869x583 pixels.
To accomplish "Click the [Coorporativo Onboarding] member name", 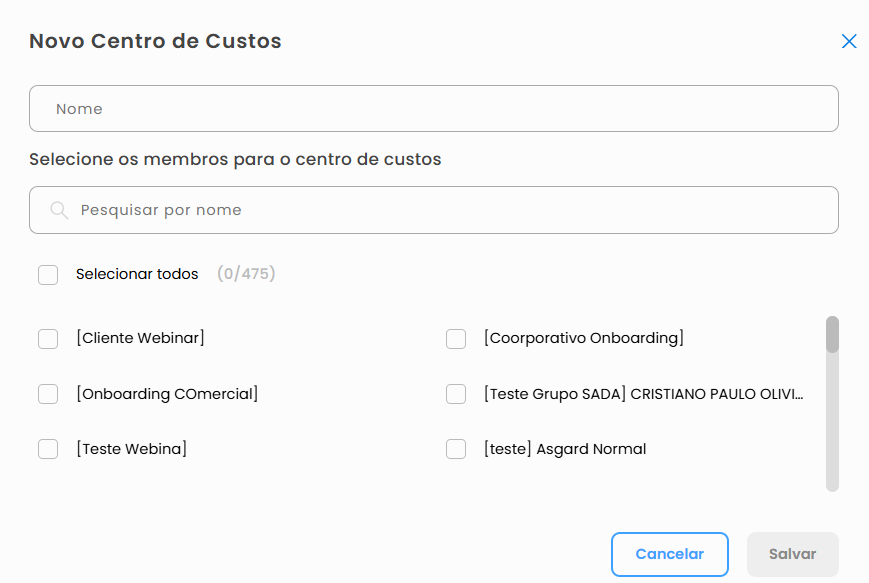I will click(x=584, y=338).
